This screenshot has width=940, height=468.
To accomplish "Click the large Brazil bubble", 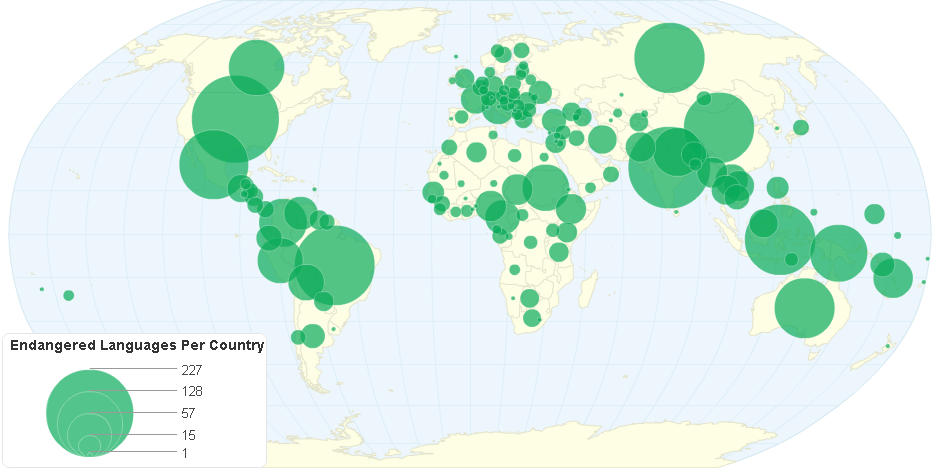I will [x=336, y=265].
